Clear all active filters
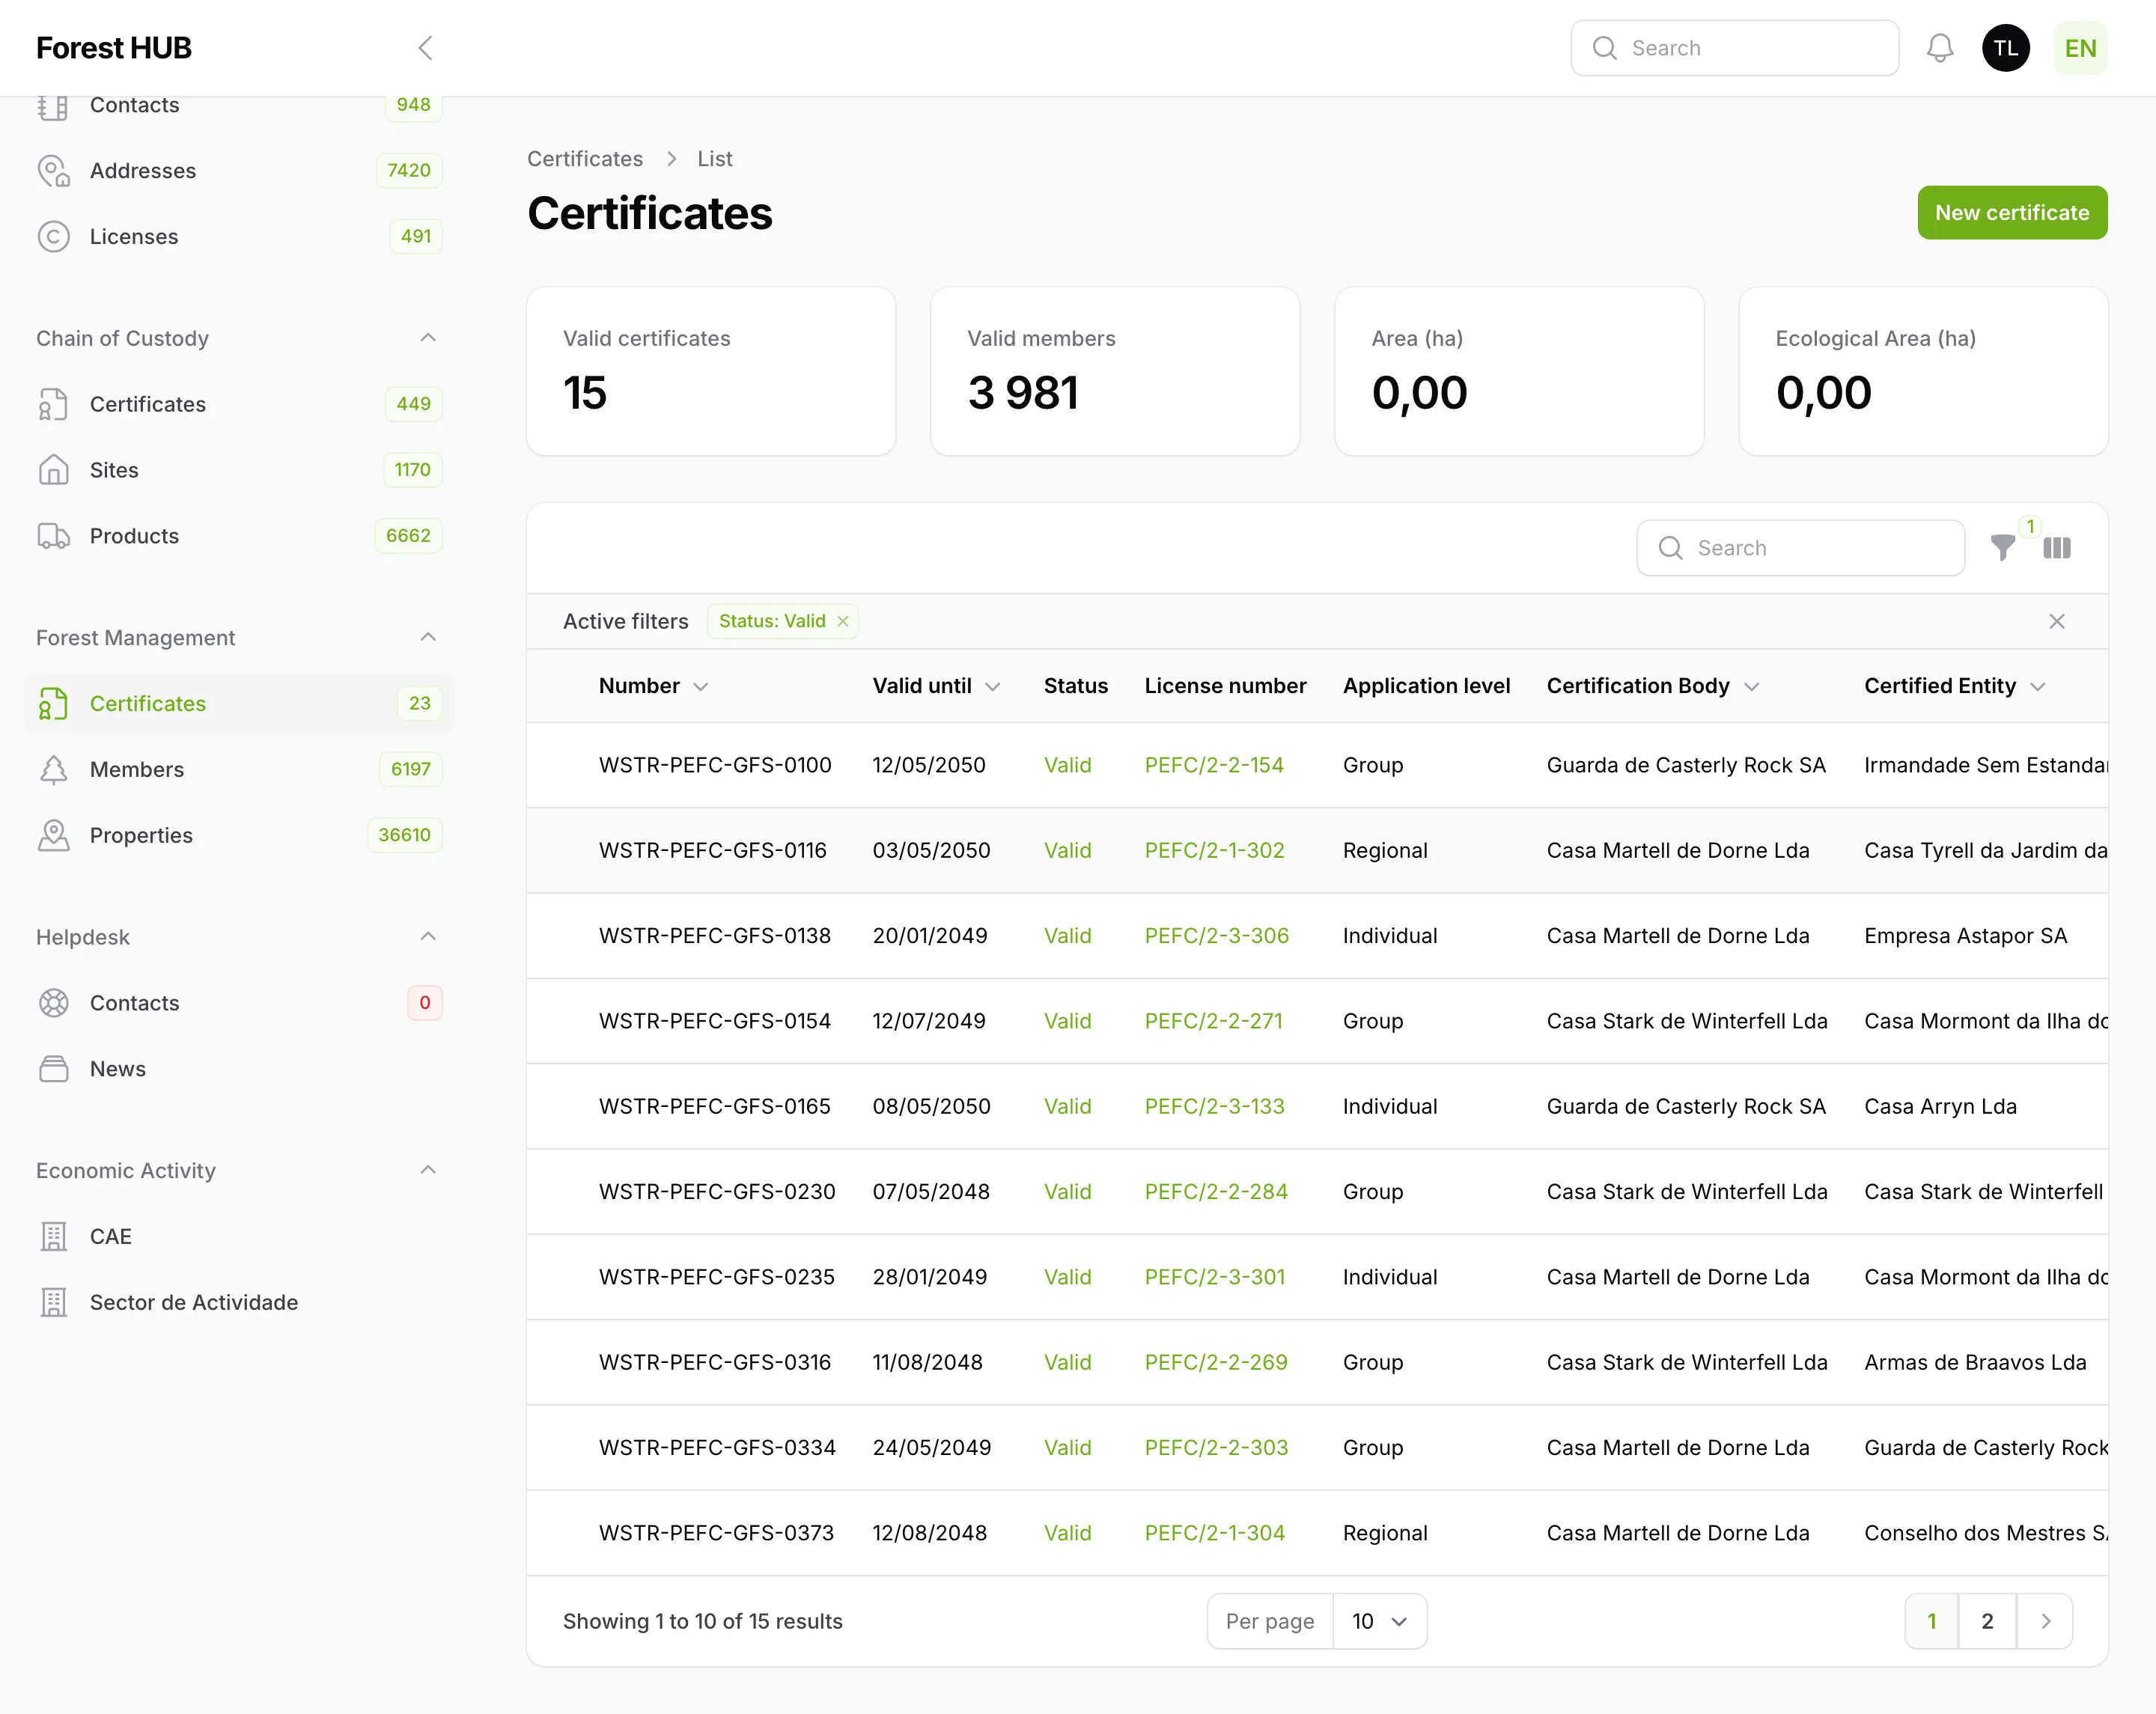Screen dimensions: 2156x1714 click(x=2057, y=622)
